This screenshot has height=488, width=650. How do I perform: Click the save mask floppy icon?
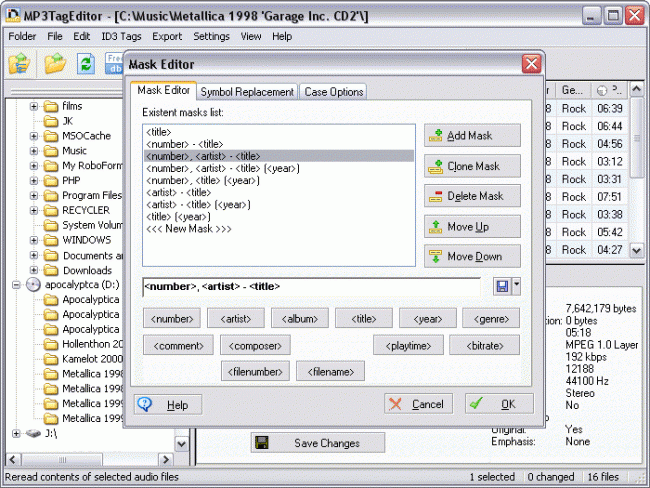pyautogui.click(x=502, y=286)
